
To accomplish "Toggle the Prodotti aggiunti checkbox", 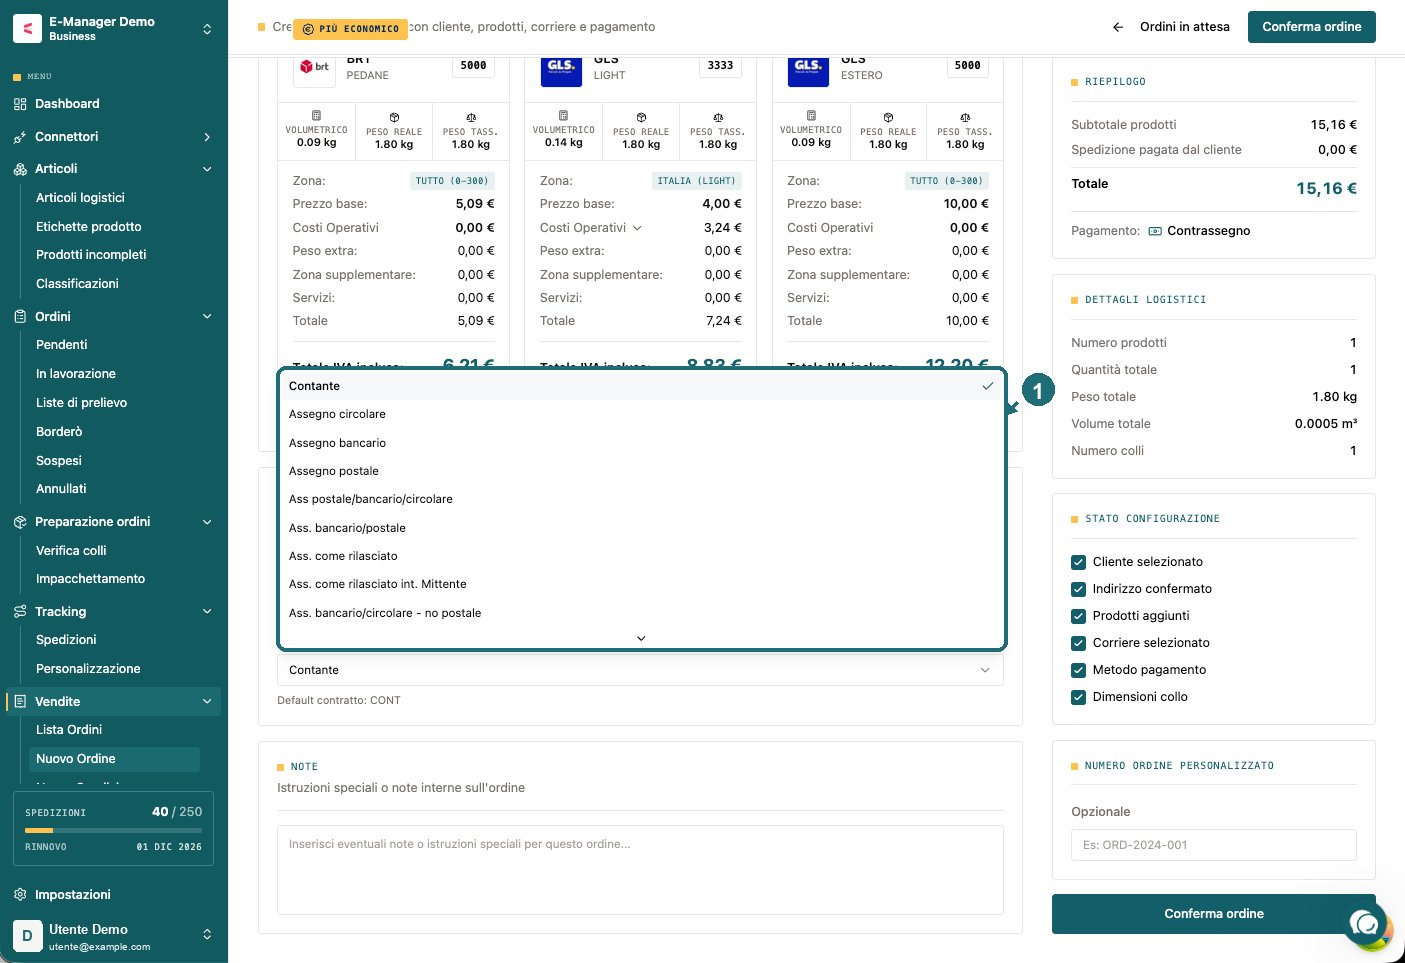I will (x=1078, y=616).
